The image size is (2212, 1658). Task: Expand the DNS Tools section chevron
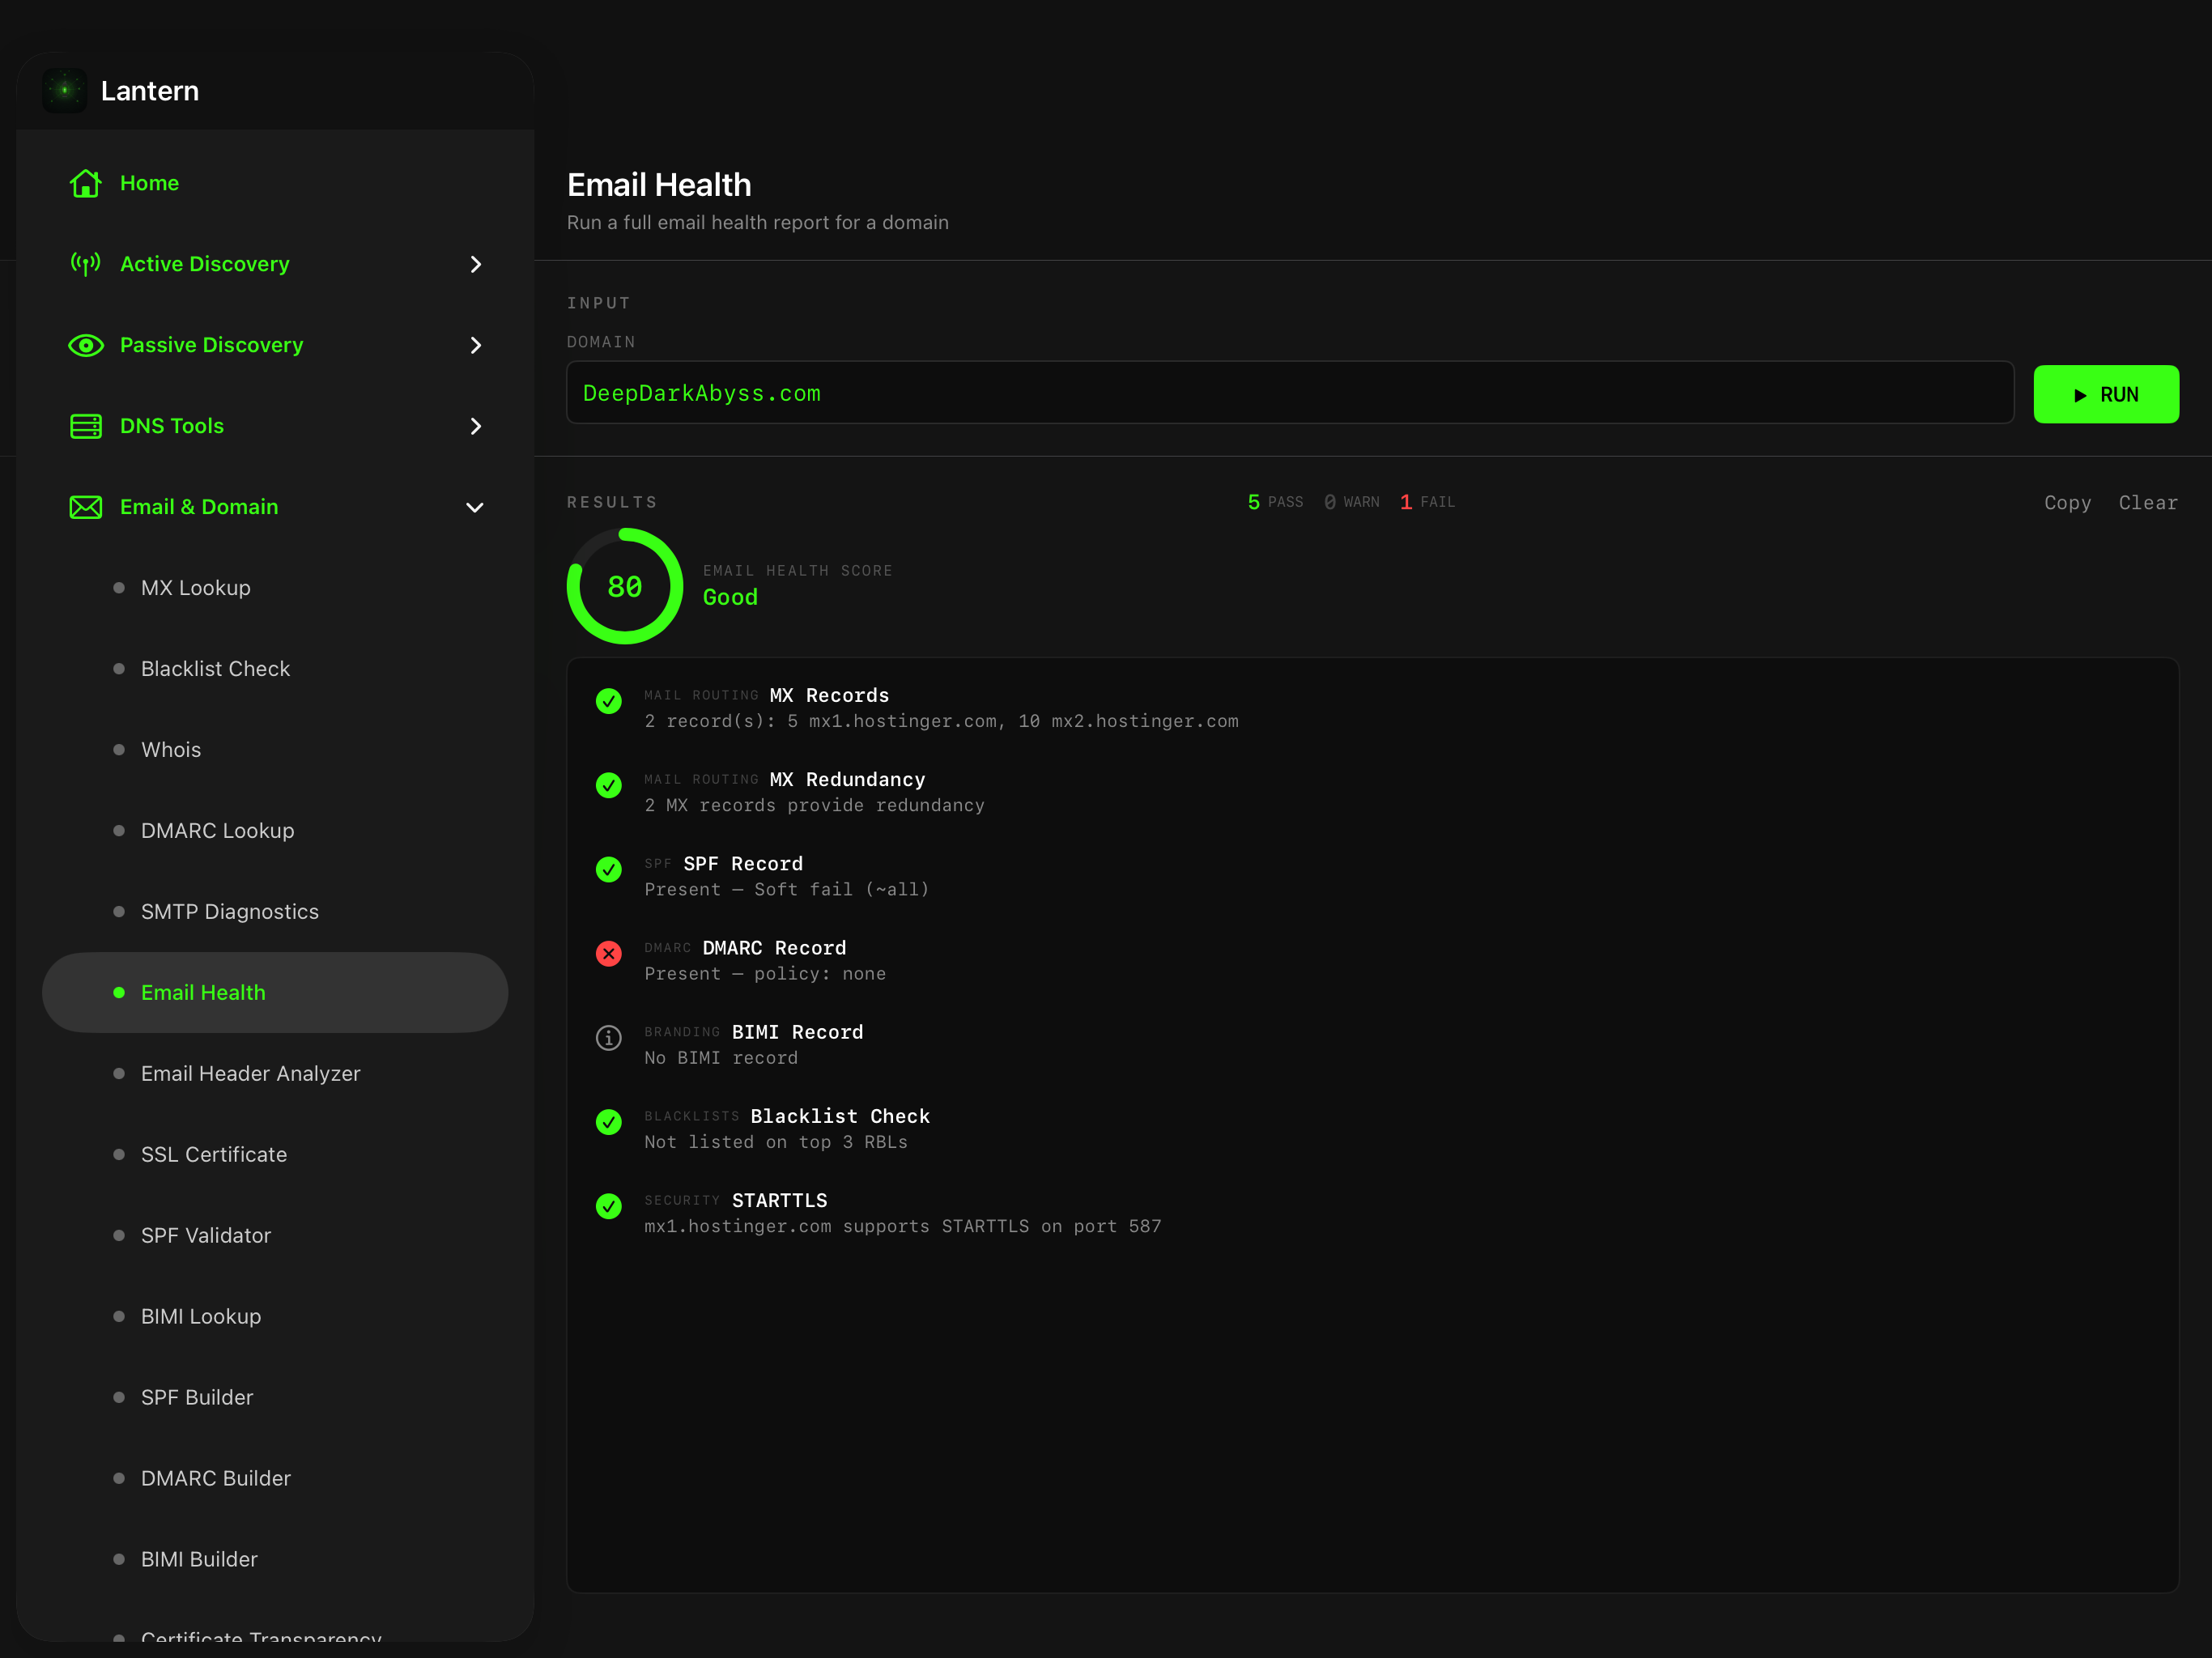(x=475, y=426)
